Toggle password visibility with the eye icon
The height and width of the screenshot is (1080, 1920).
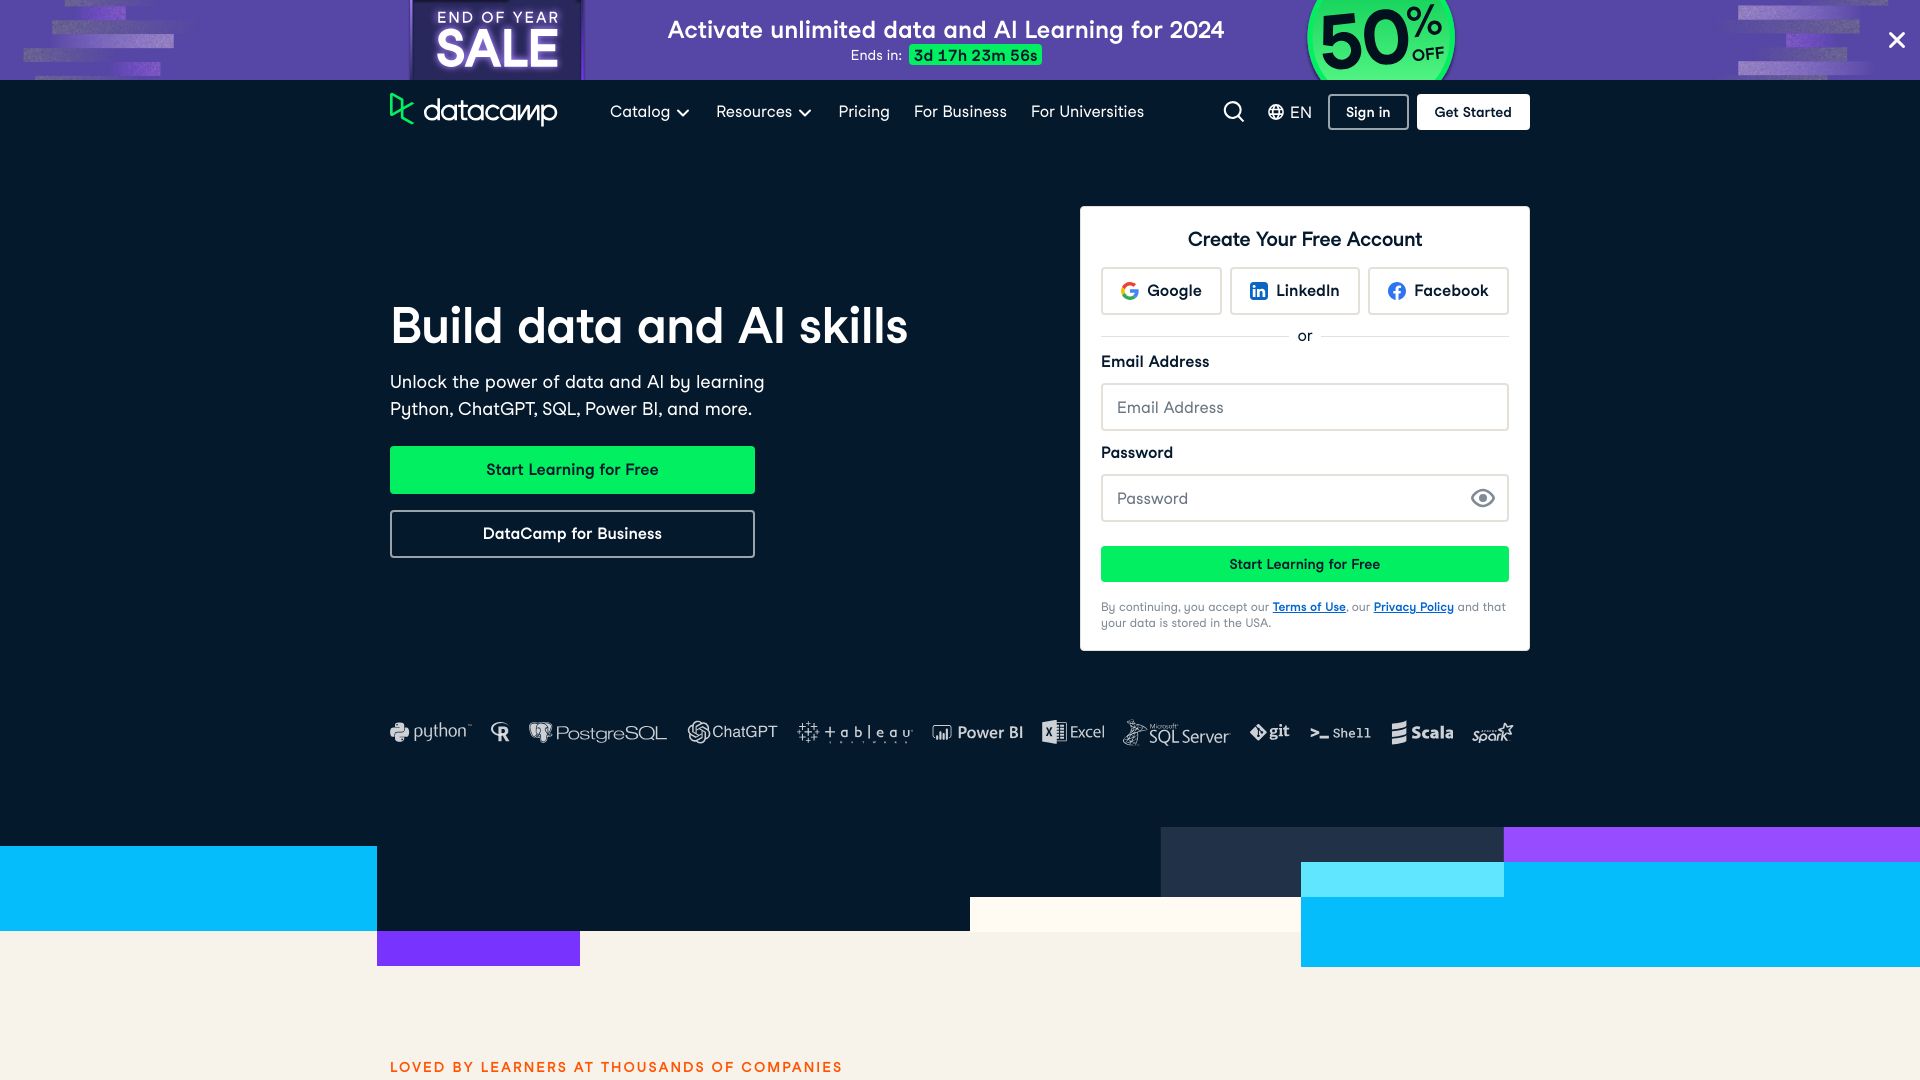(1482, 497)
